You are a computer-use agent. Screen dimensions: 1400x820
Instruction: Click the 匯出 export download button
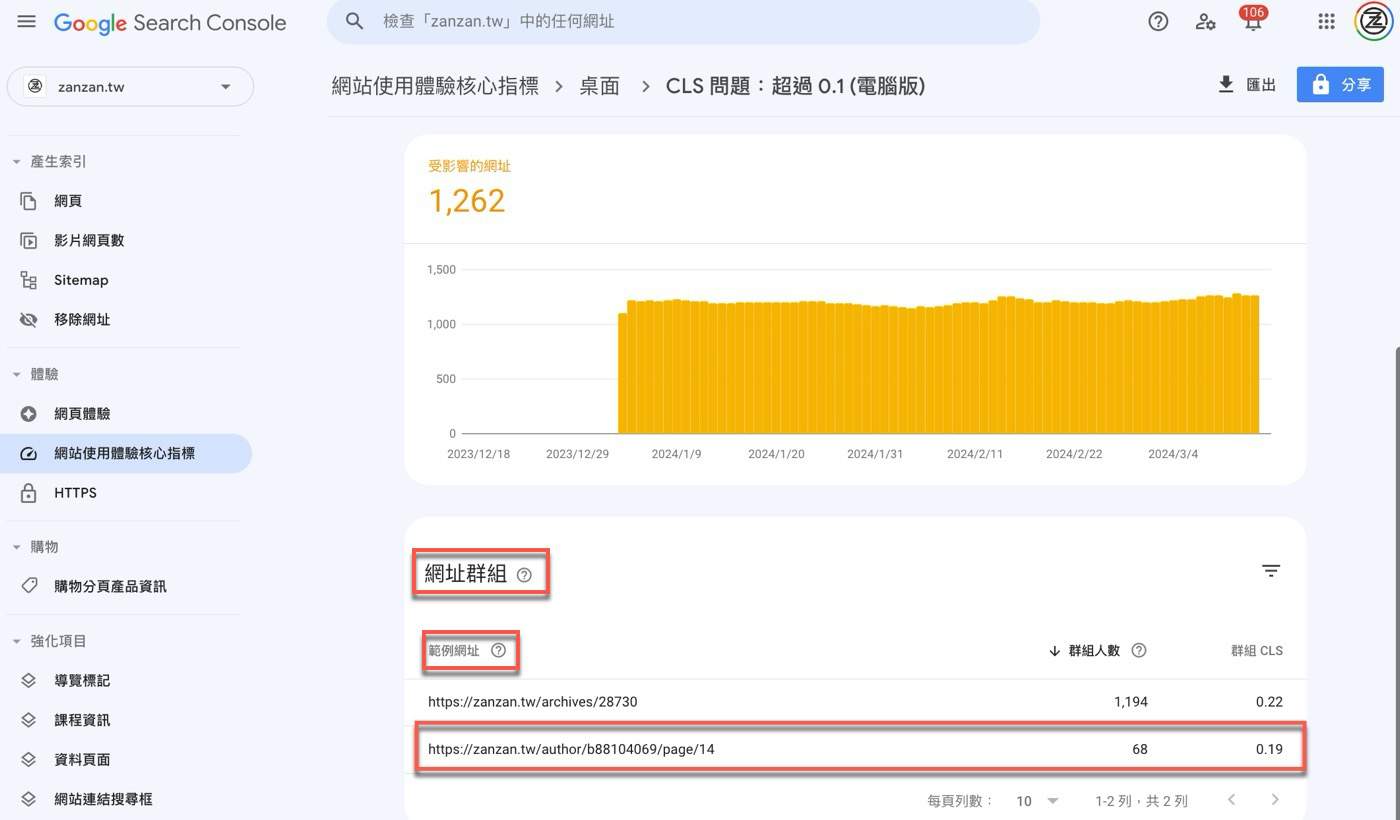coord(1246,85)
